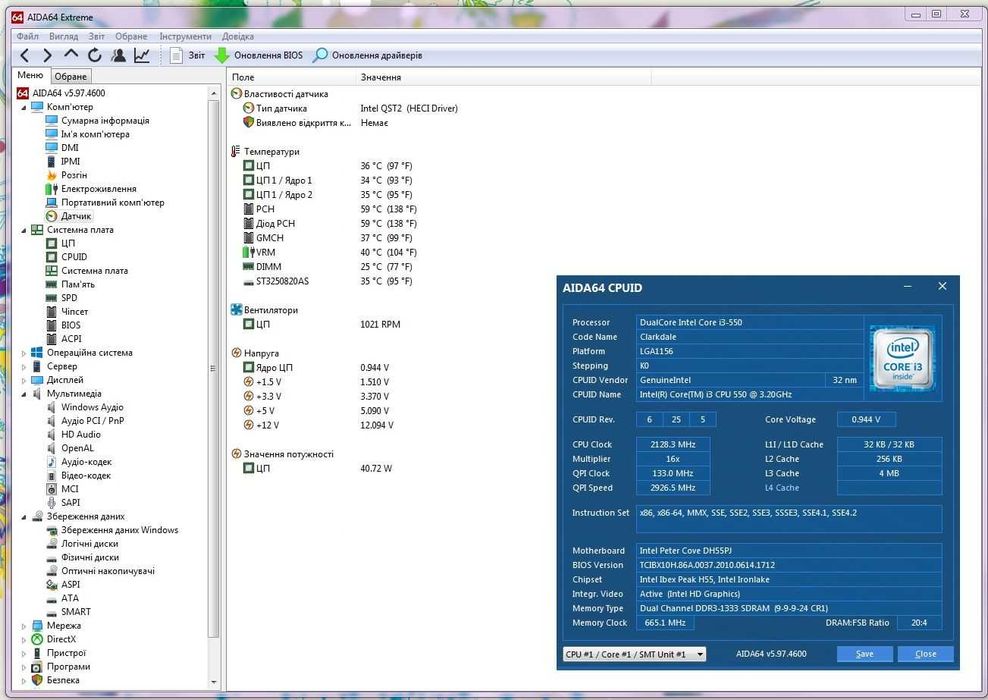The width and height of the screenshot is (988, 700).
Task: Open Пам'ять memory tree item
Action: coord(71,284)
